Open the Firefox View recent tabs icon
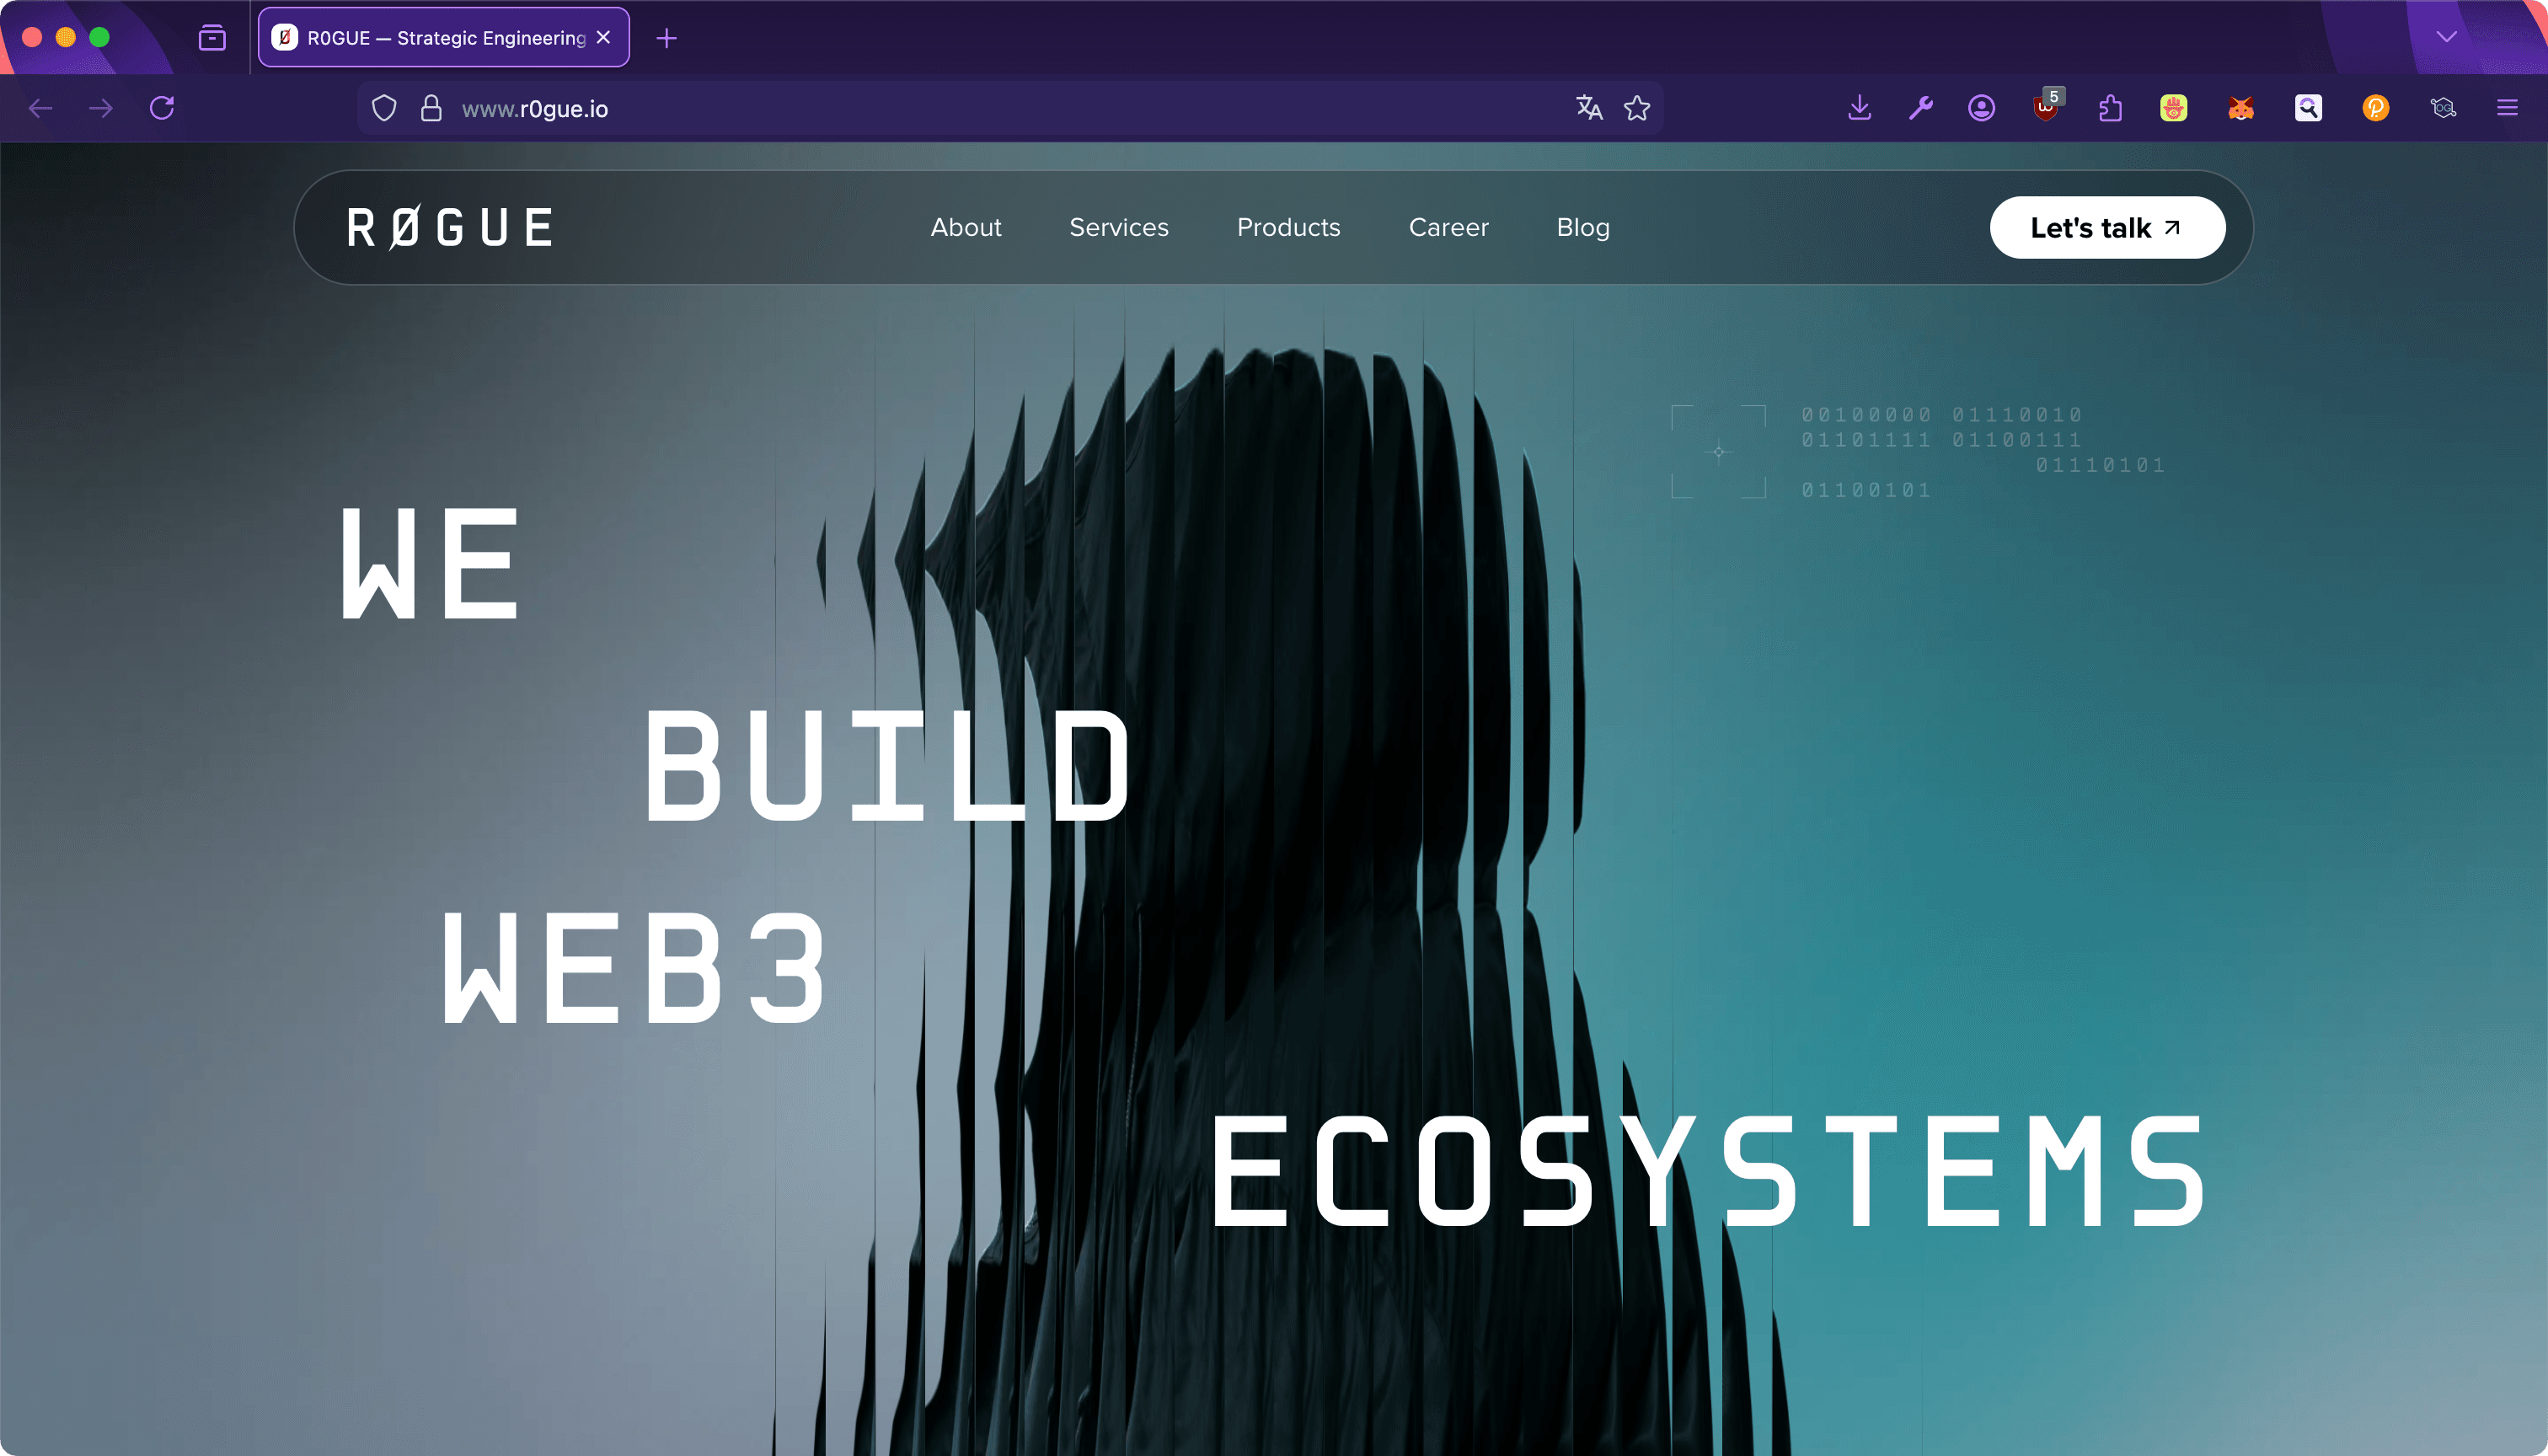The width and height of the screenshot is (2548, 1456). coord(212,38)
